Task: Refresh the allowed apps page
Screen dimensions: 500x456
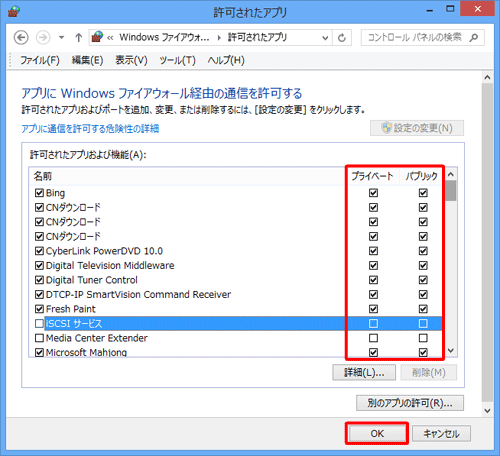Action: 342,38
